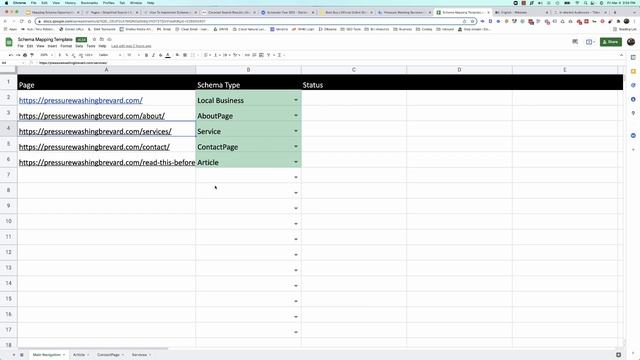Screen dimensions: 640x360
Task: Open the text color picker
Action: pyautogui.click(x=168, y=55)
